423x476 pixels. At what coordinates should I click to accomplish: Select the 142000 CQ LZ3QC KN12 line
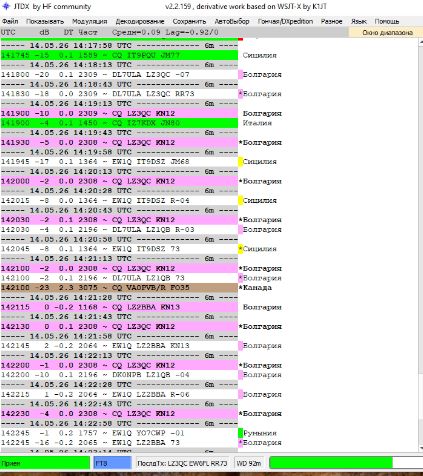(x=119, y=181)
